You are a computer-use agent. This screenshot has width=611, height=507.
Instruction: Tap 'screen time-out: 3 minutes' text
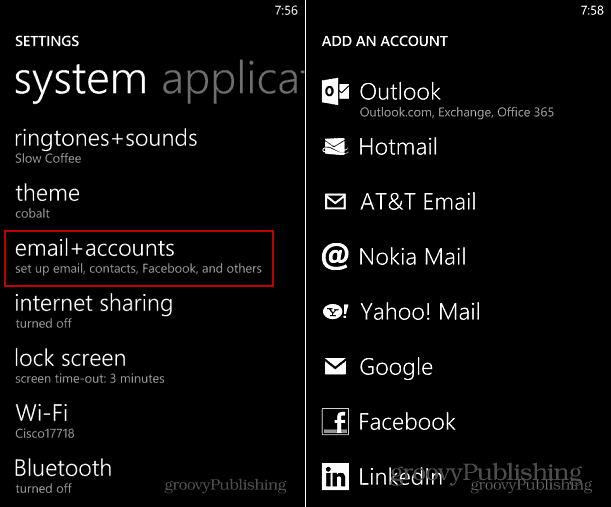(90, 379)
